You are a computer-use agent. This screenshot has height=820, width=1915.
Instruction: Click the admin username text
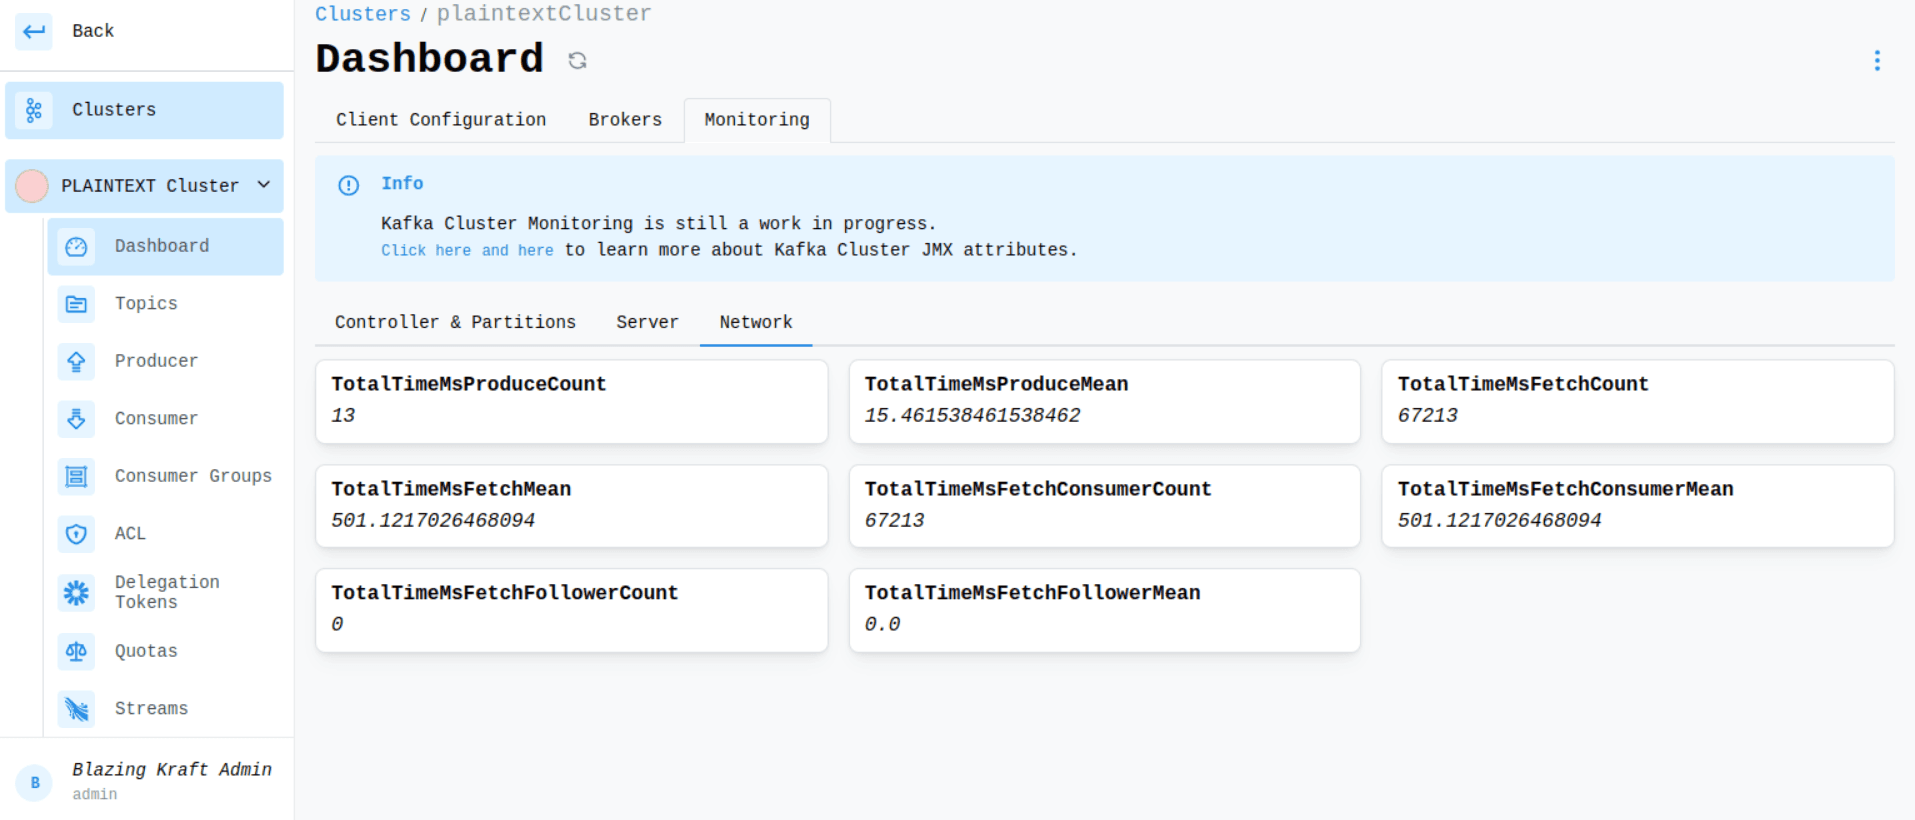(95, 794)
